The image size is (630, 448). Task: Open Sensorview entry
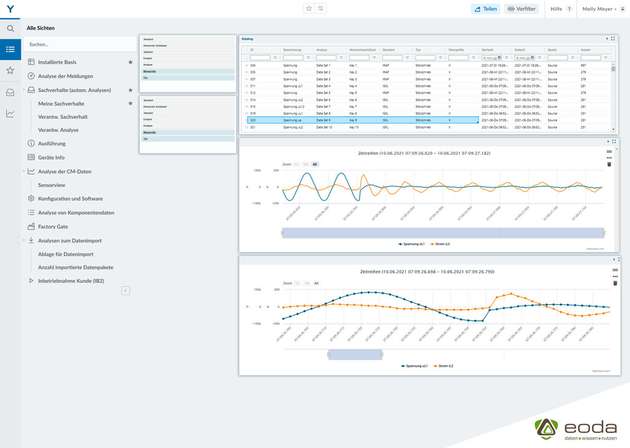tap(51, 185)
